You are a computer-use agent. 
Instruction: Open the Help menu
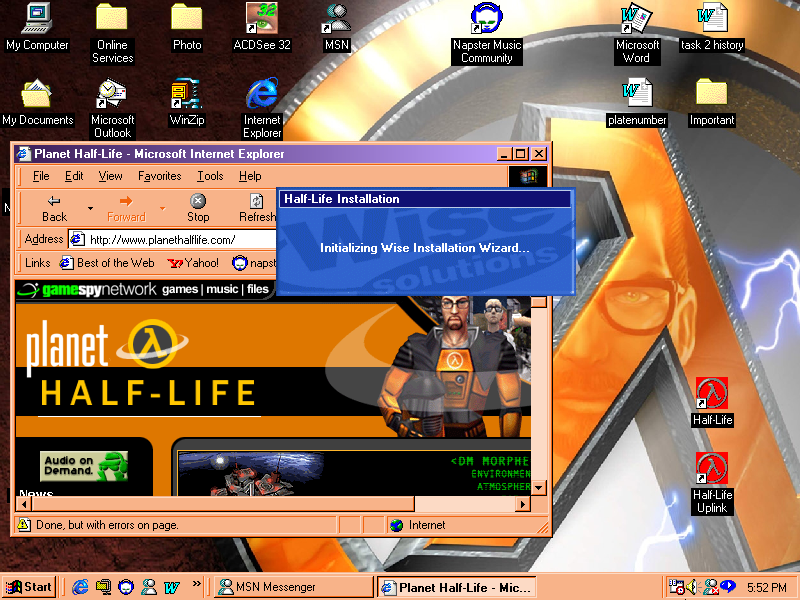click(x=250, y=176)
